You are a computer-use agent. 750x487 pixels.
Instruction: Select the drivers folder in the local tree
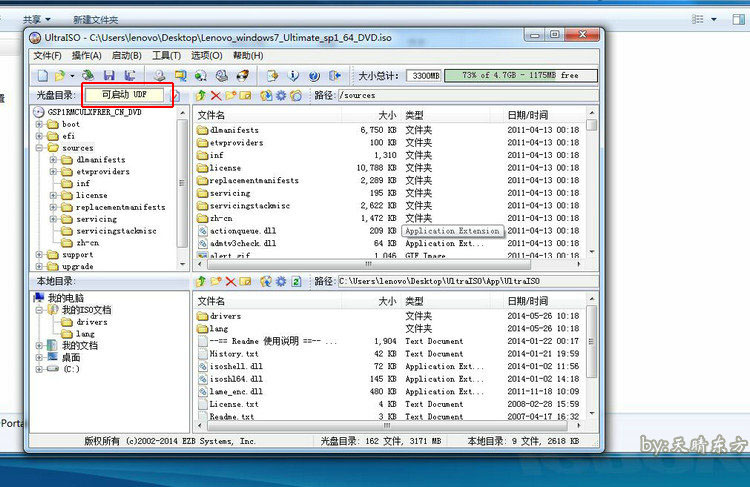point(91,322)
